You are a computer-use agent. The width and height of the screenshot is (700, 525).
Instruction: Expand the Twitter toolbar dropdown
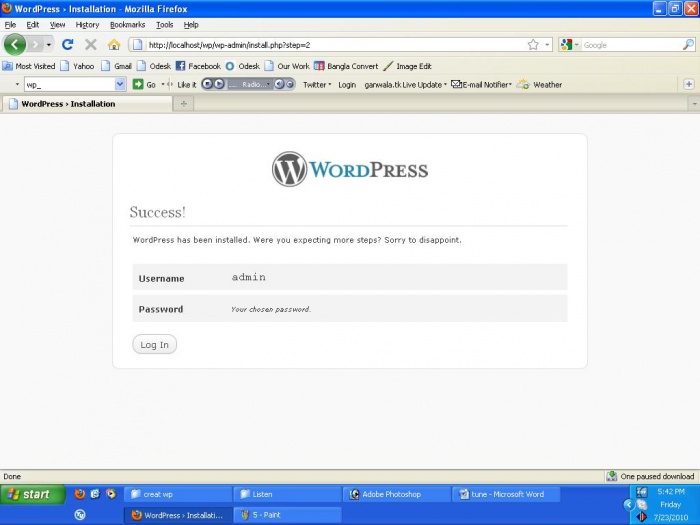click(317, 84)
